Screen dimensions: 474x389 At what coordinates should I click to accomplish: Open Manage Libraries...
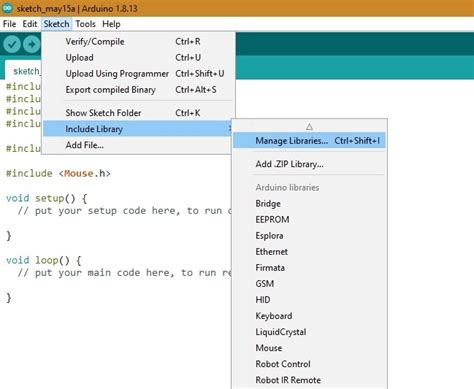(x=309, y=141)
